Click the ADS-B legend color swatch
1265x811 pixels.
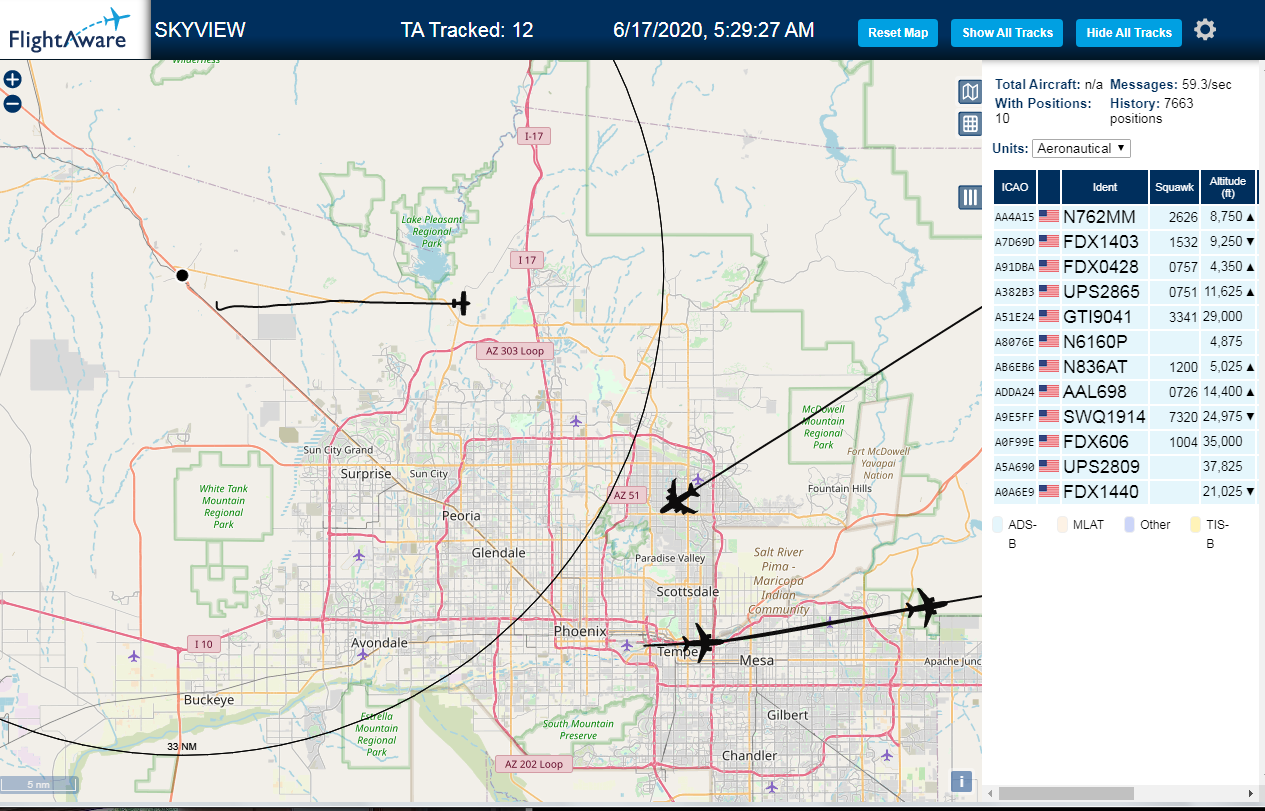(999, 524)
